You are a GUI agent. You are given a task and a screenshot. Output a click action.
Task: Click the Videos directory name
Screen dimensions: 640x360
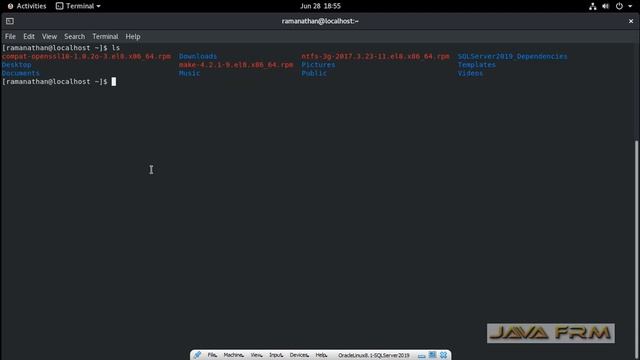point(470,73)
